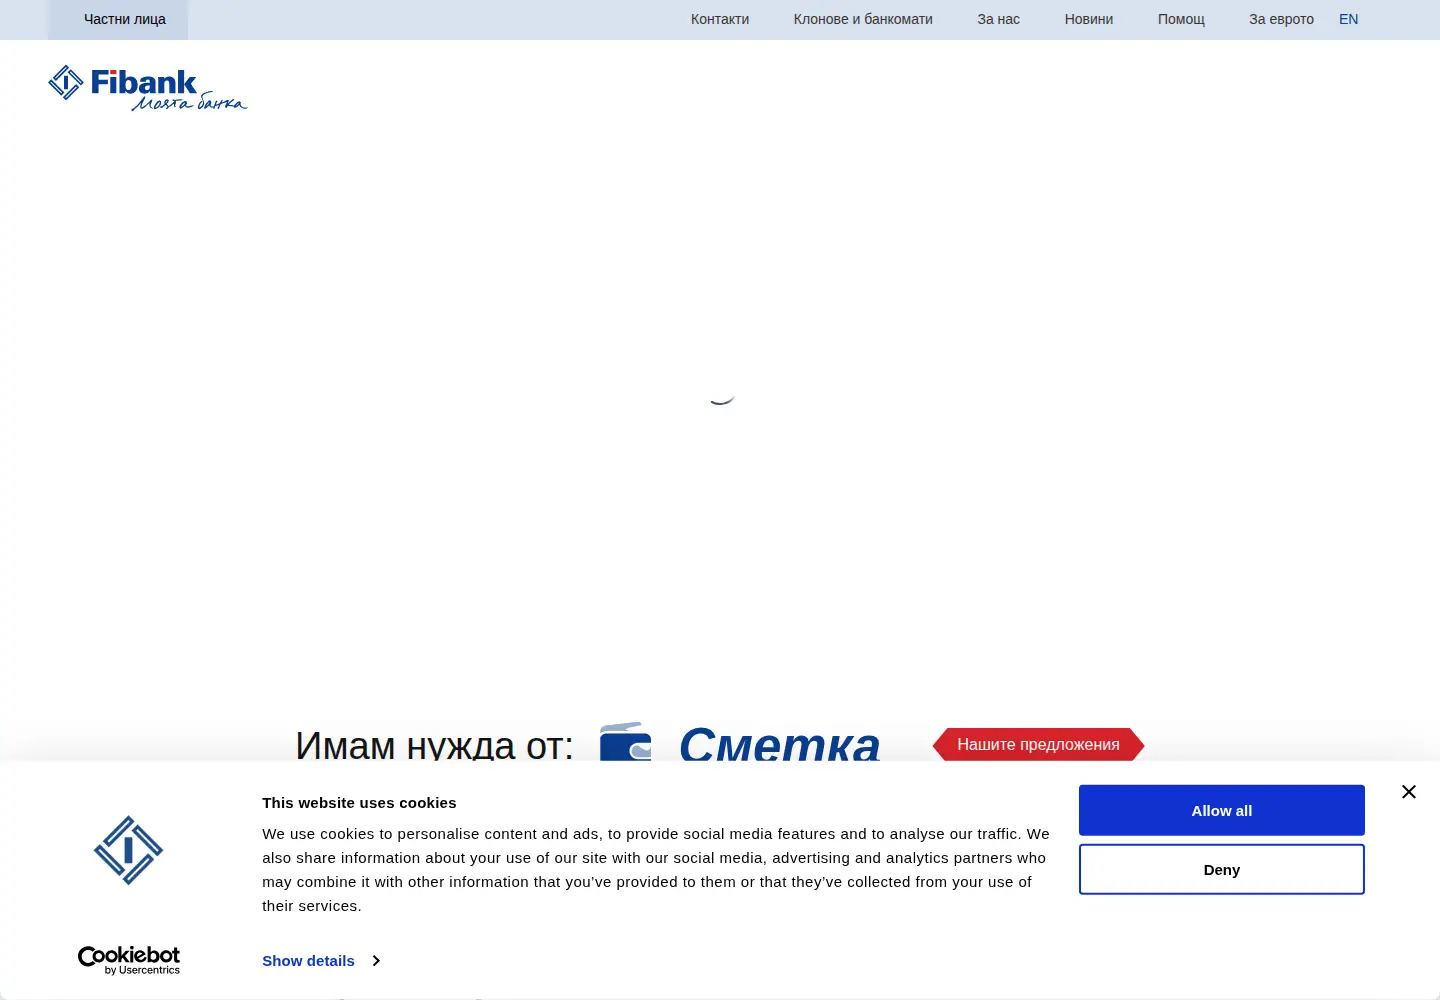The width and height of the screenshot is (1440, 1000).
Task: Switch language to EN
Action: (1349, 19)
